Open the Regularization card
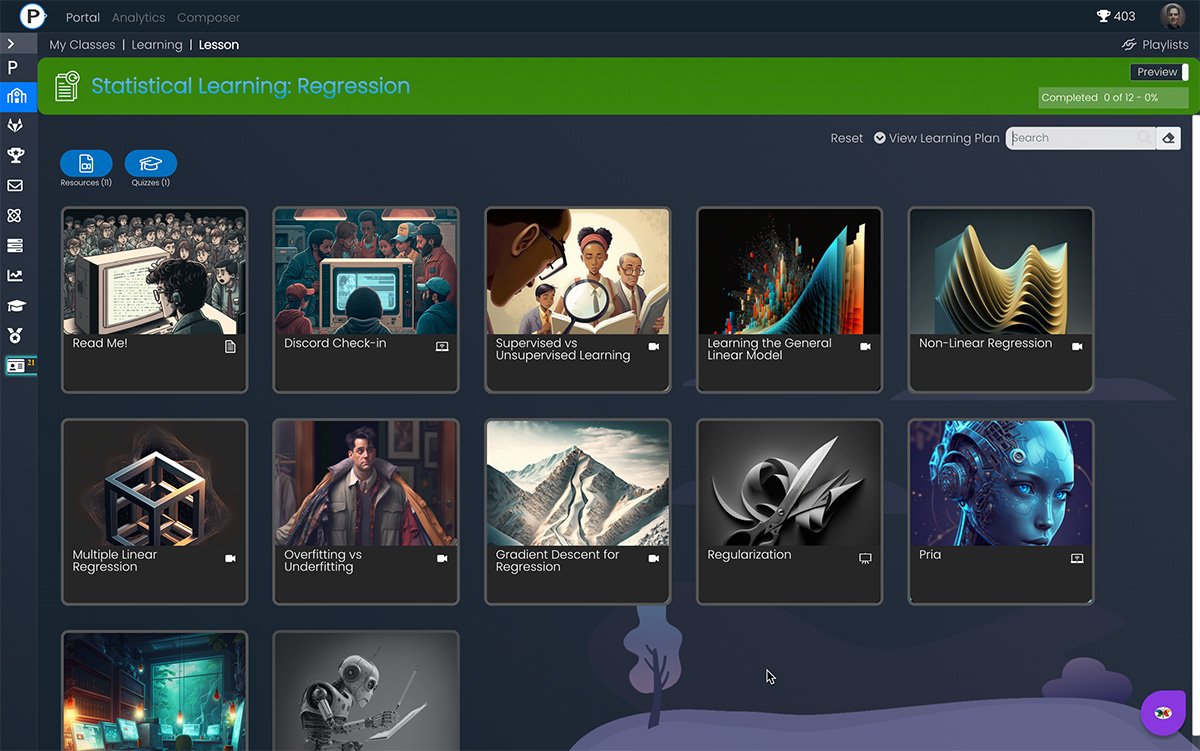 790,511
